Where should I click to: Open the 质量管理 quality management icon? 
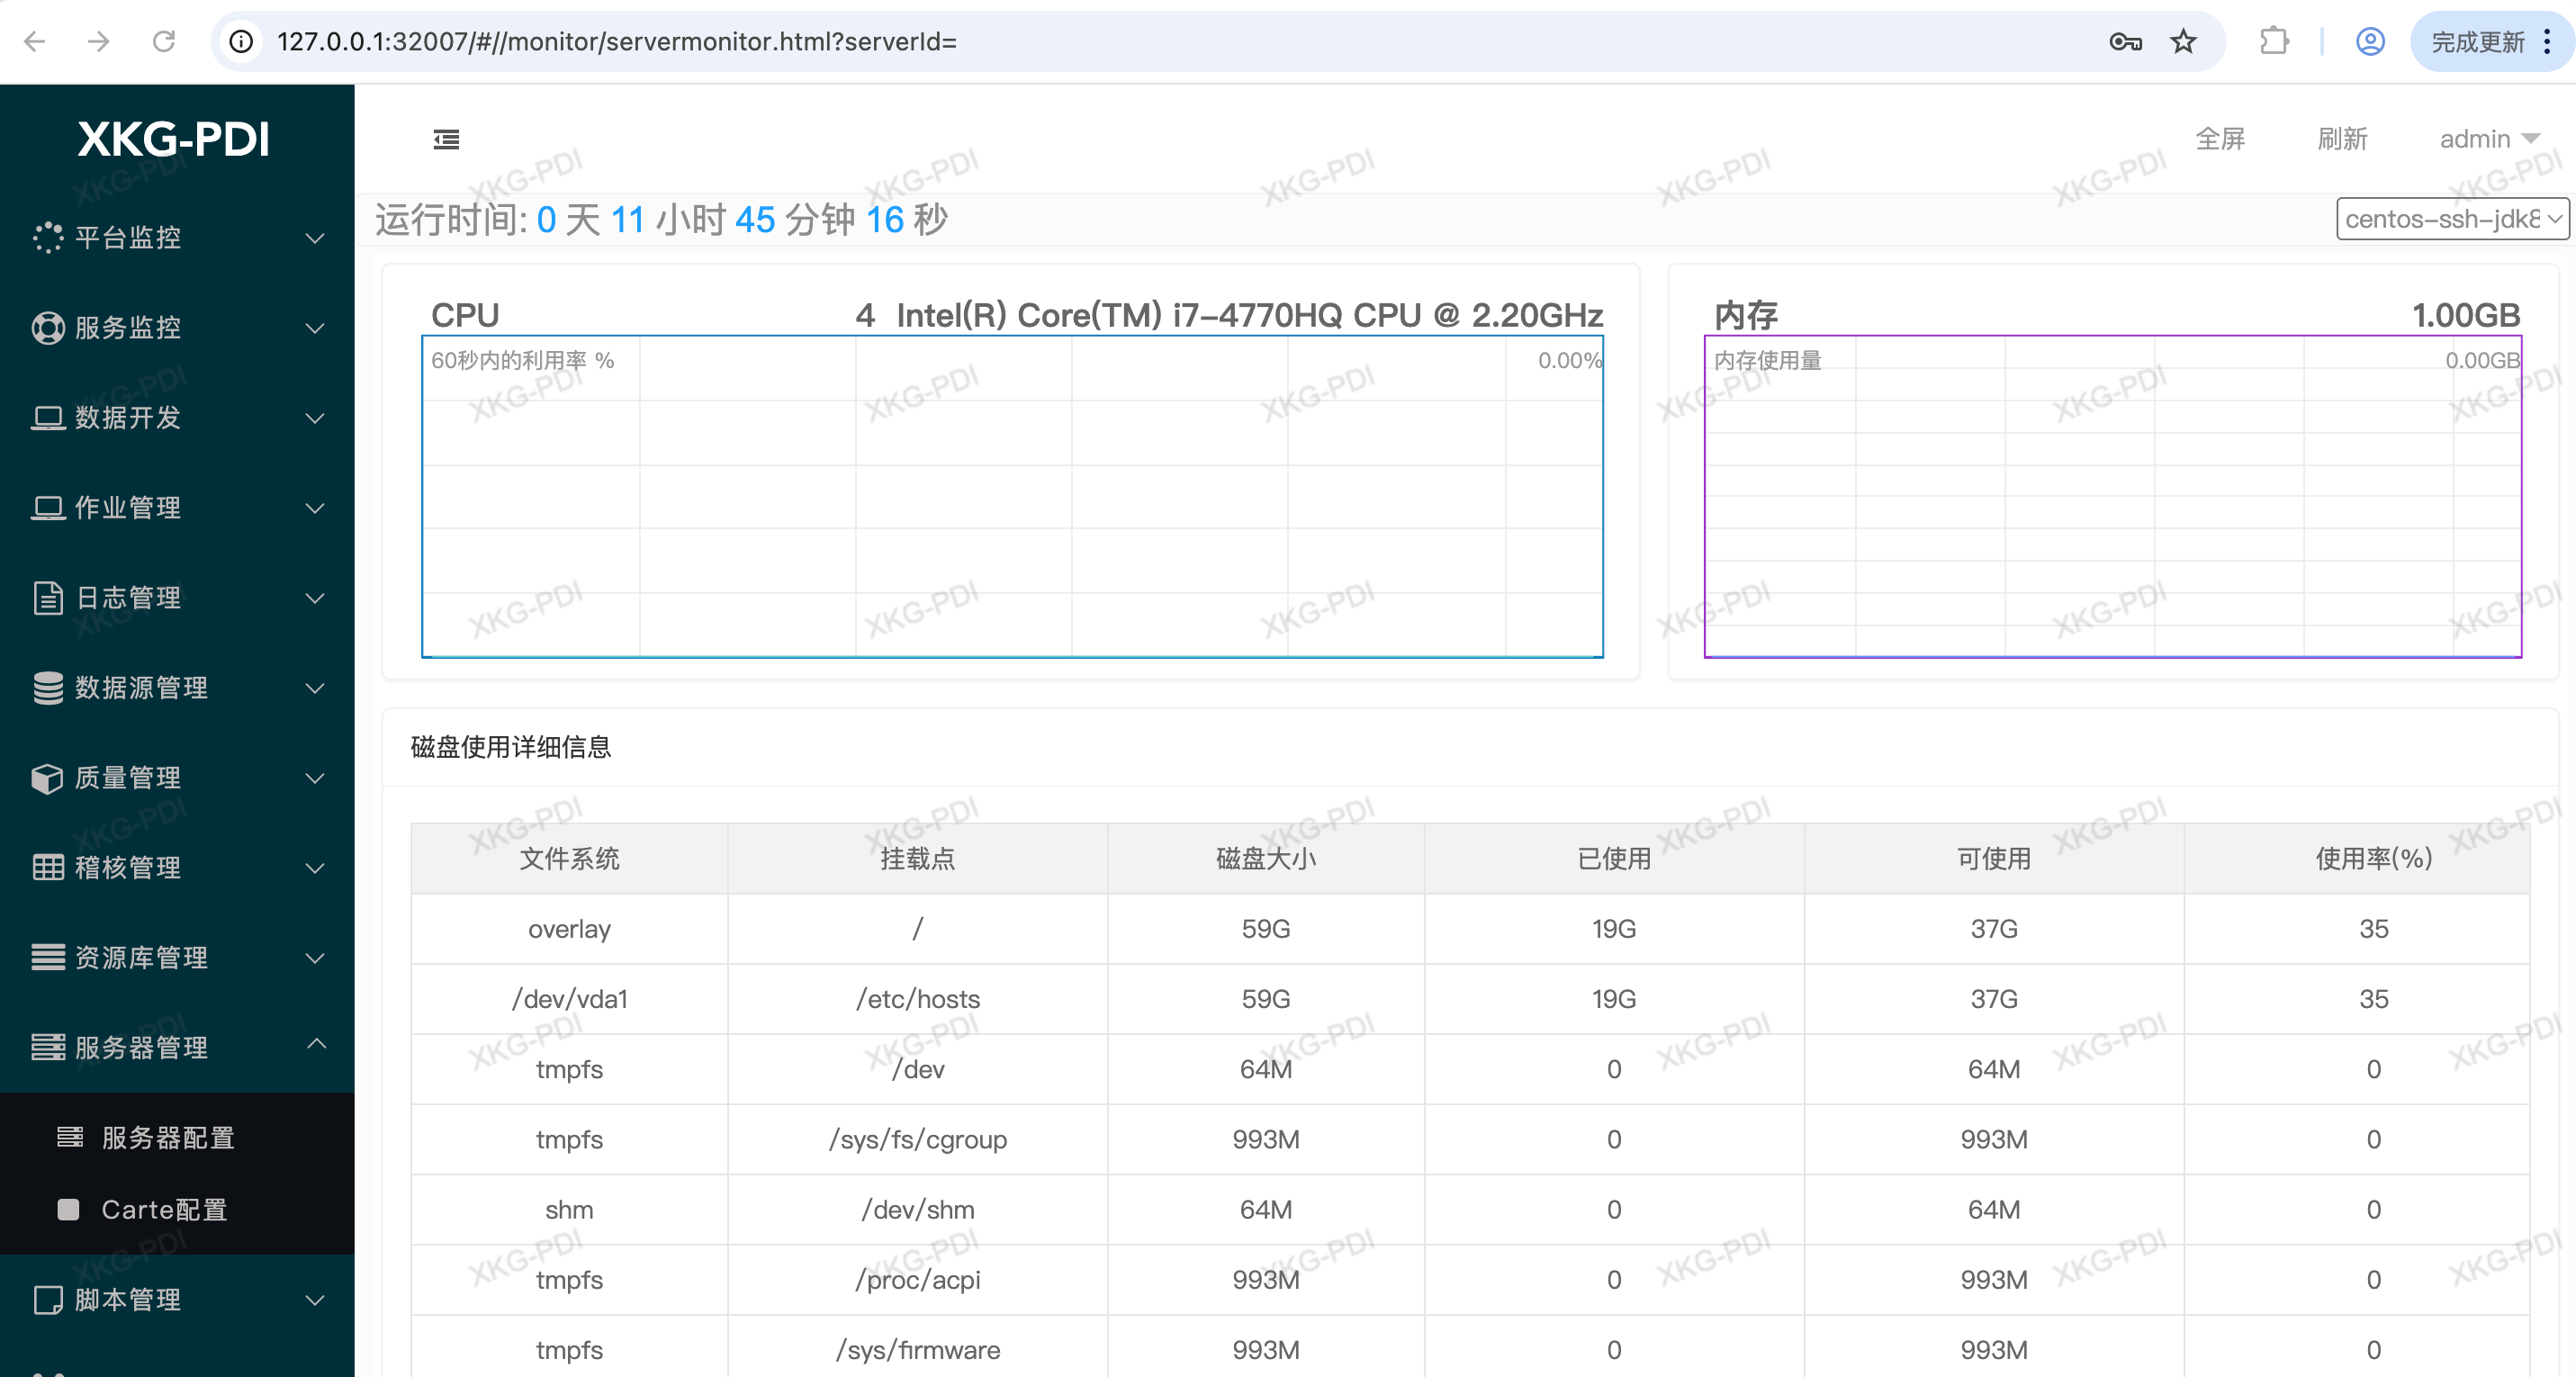coord(47,778)
